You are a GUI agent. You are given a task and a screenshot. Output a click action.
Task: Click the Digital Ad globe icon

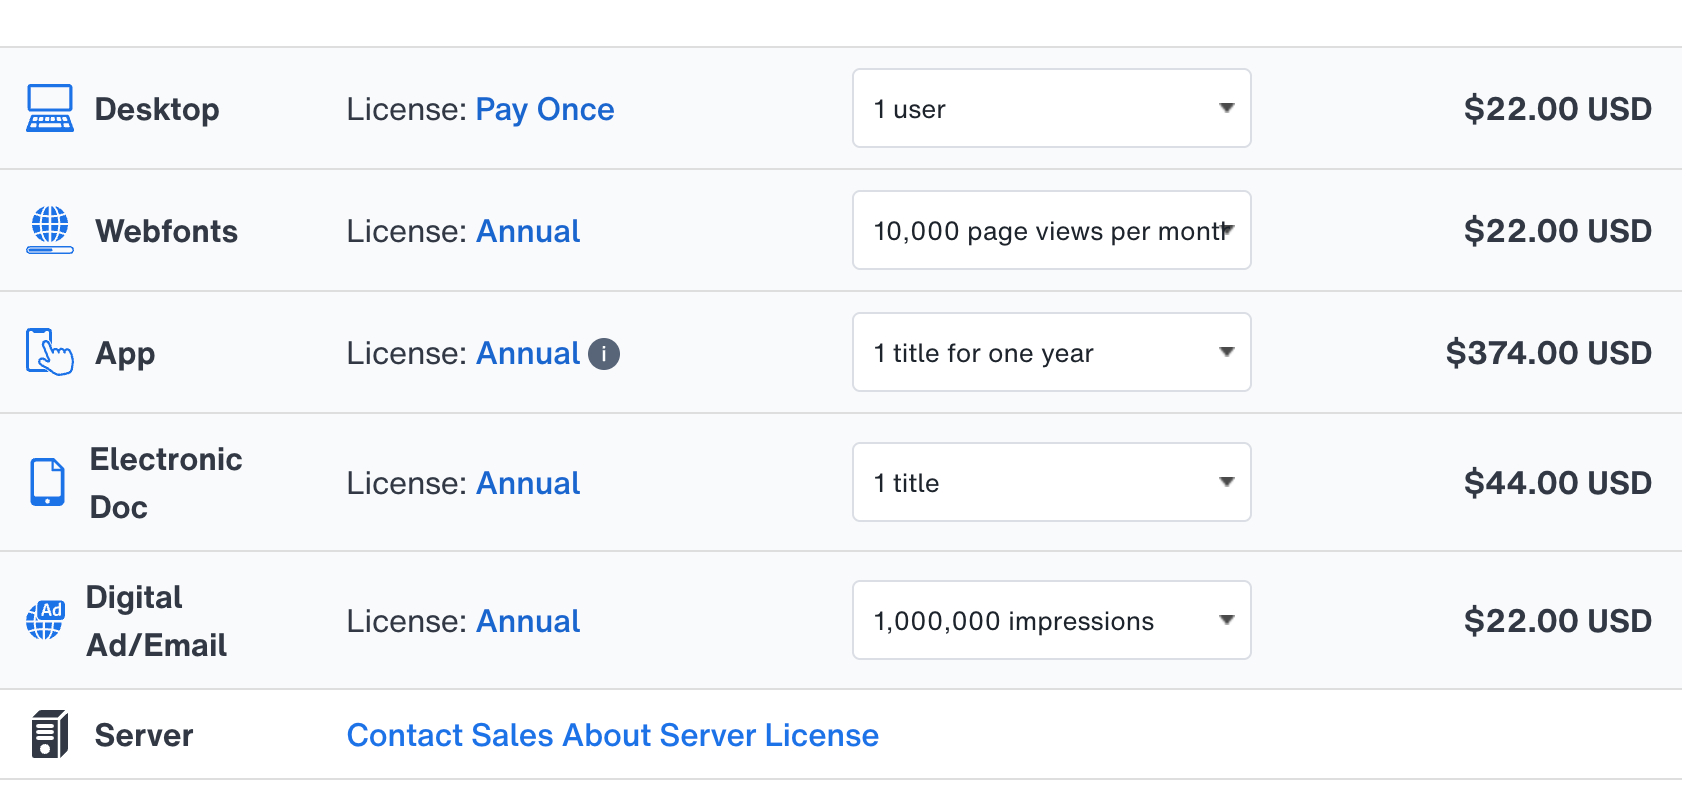tap(45, 620)
